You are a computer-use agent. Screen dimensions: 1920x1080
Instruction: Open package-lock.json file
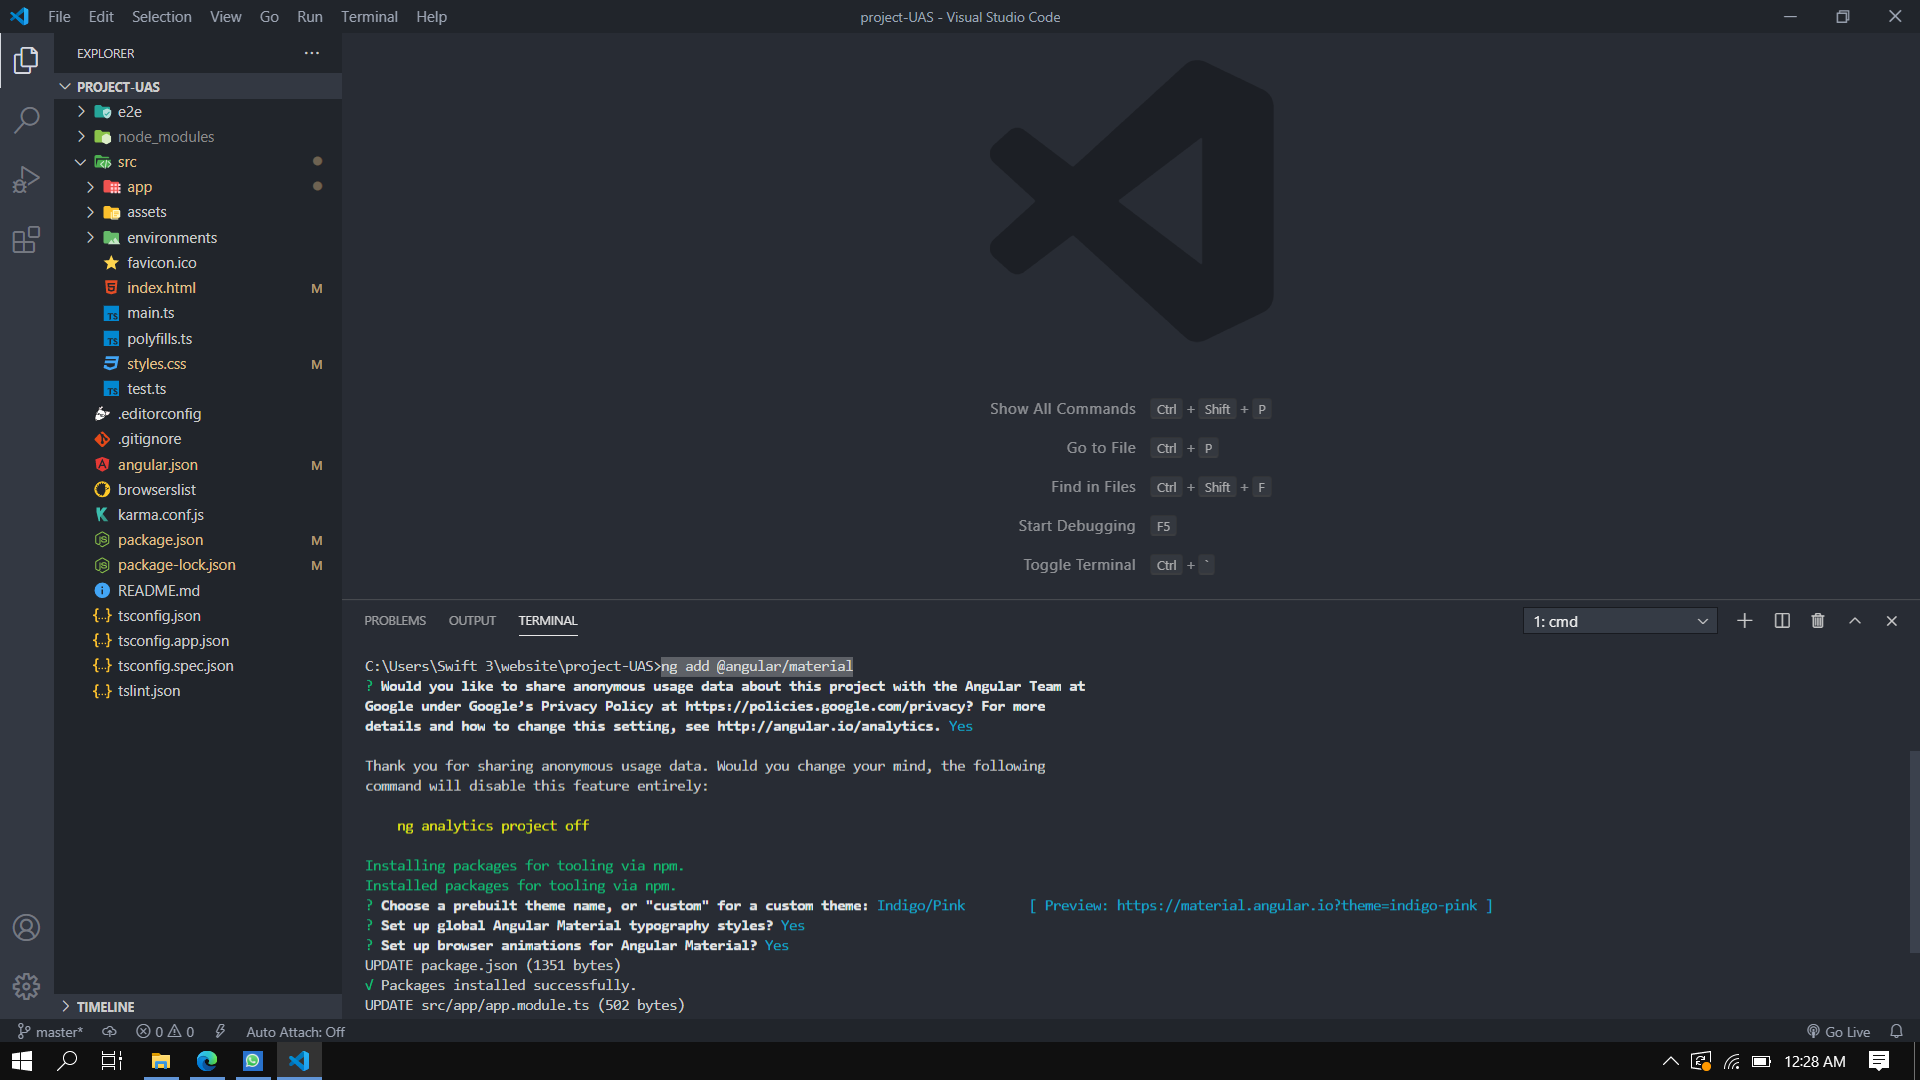click(198, 565)
